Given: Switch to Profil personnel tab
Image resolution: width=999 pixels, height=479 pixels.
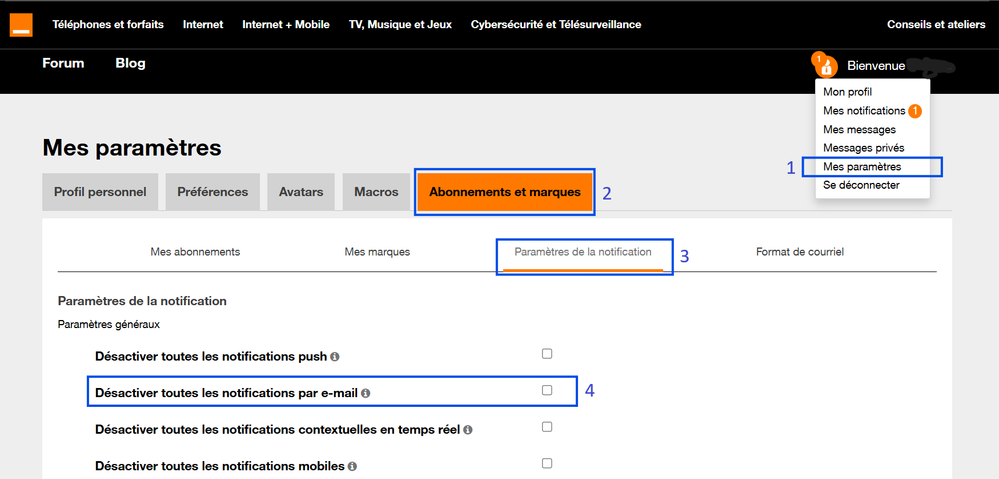Looking at the screenshot, I should pos(100,192).
